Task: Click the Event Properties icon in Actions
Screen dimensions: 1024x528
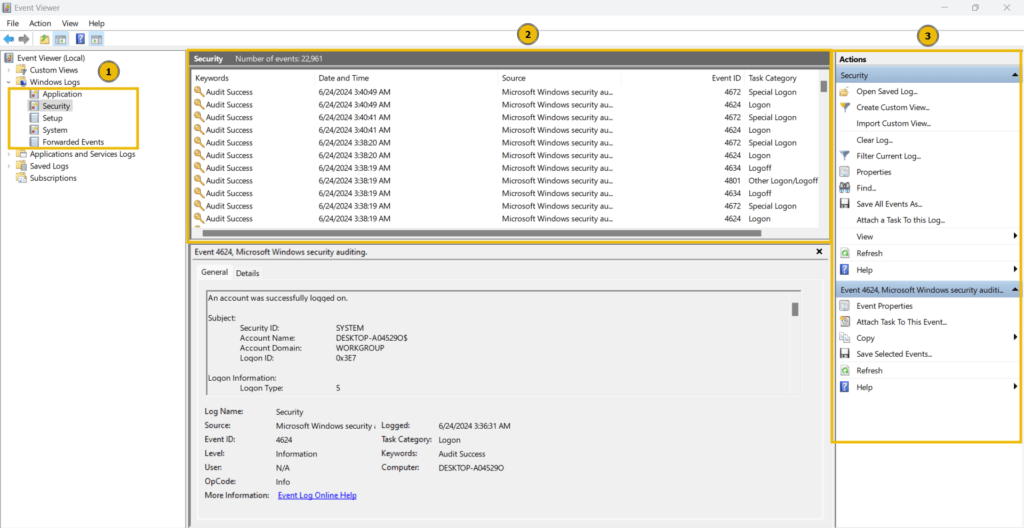Action: 844,306
